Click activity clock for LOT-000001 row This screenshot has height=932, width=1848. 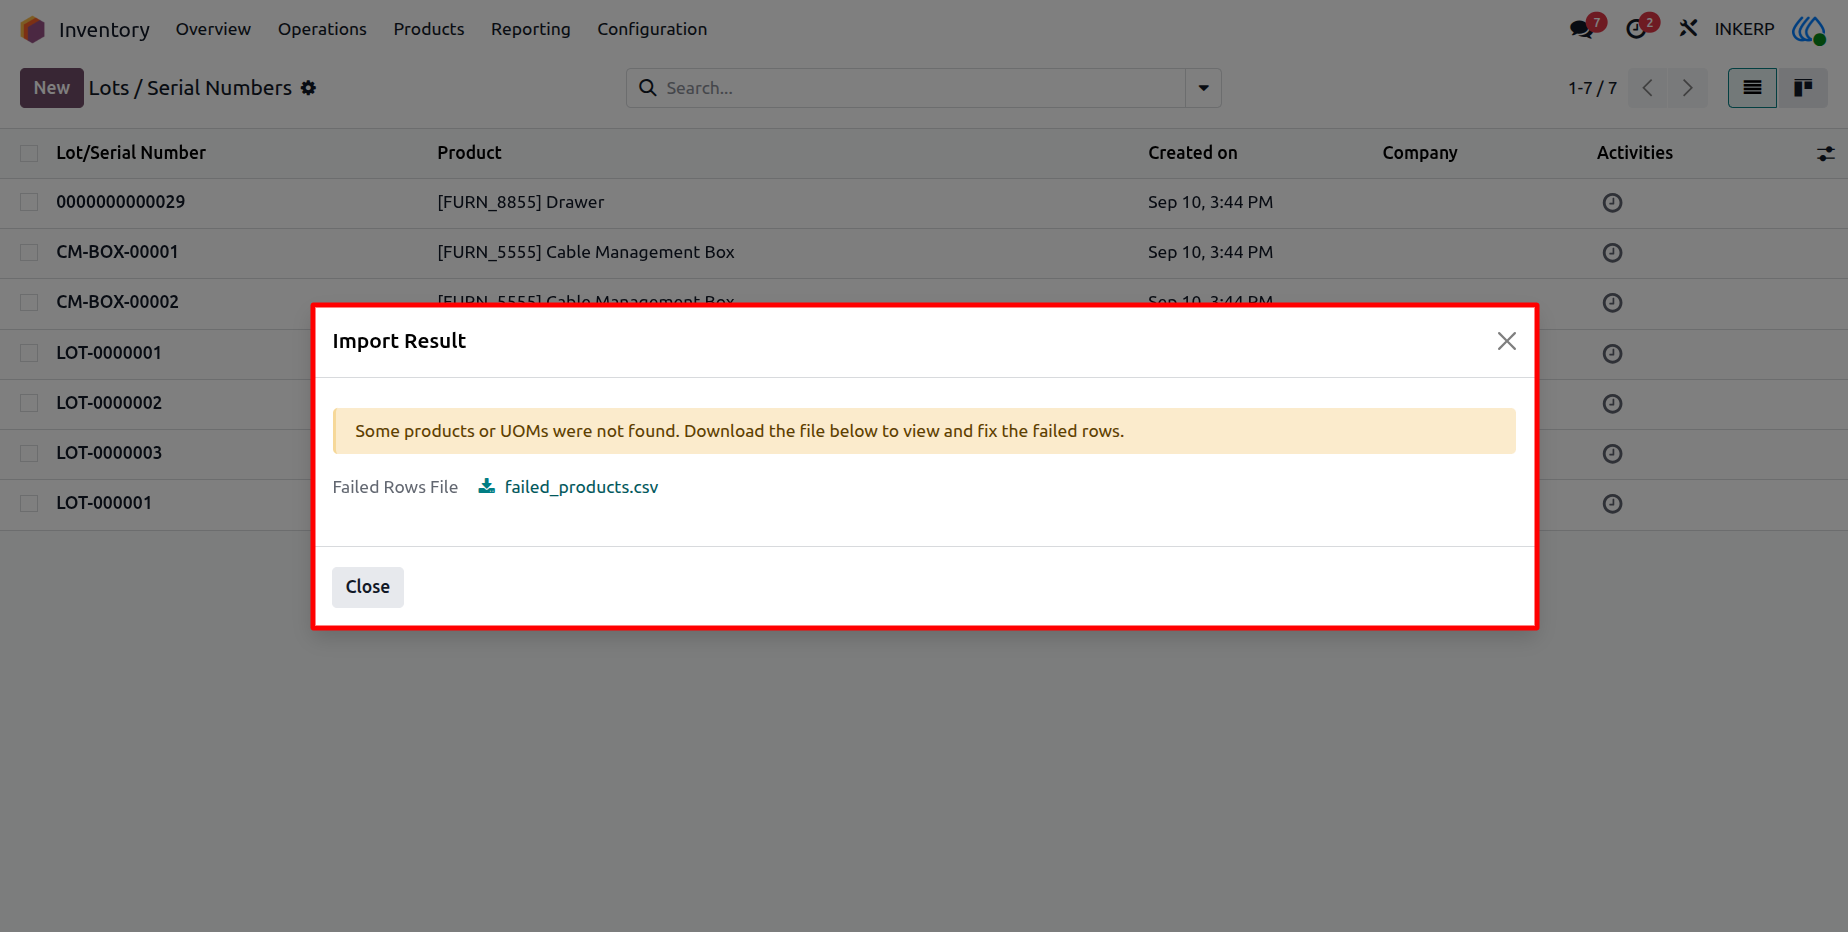click(x=1612, y=504)
